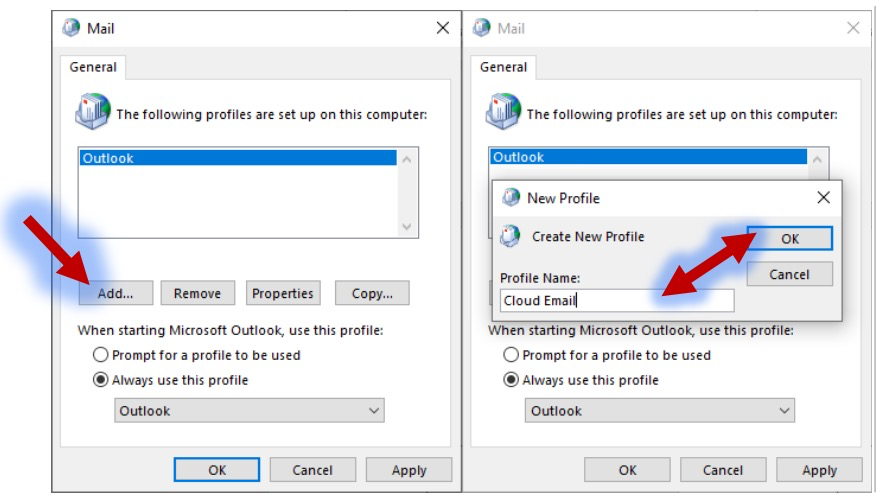Viewport: 876px width, 501px height.
Task: Click the New Profile title bar icon
Action: click(511, 197)
